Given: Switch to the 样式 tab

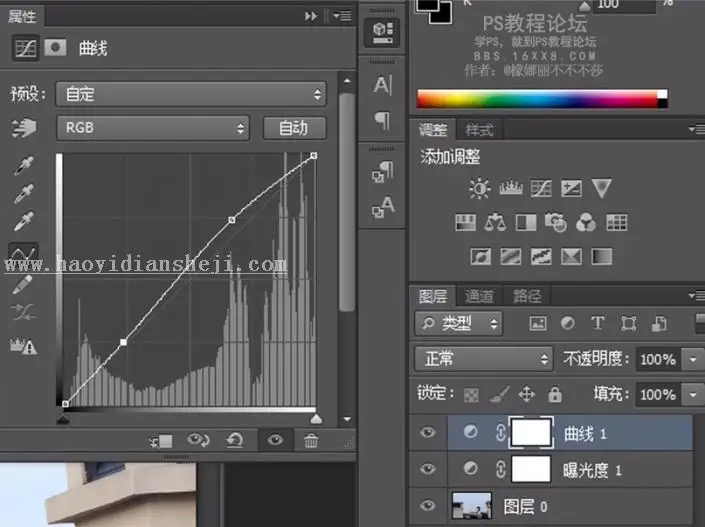Looking at the screenshot, I should point(479,130).
